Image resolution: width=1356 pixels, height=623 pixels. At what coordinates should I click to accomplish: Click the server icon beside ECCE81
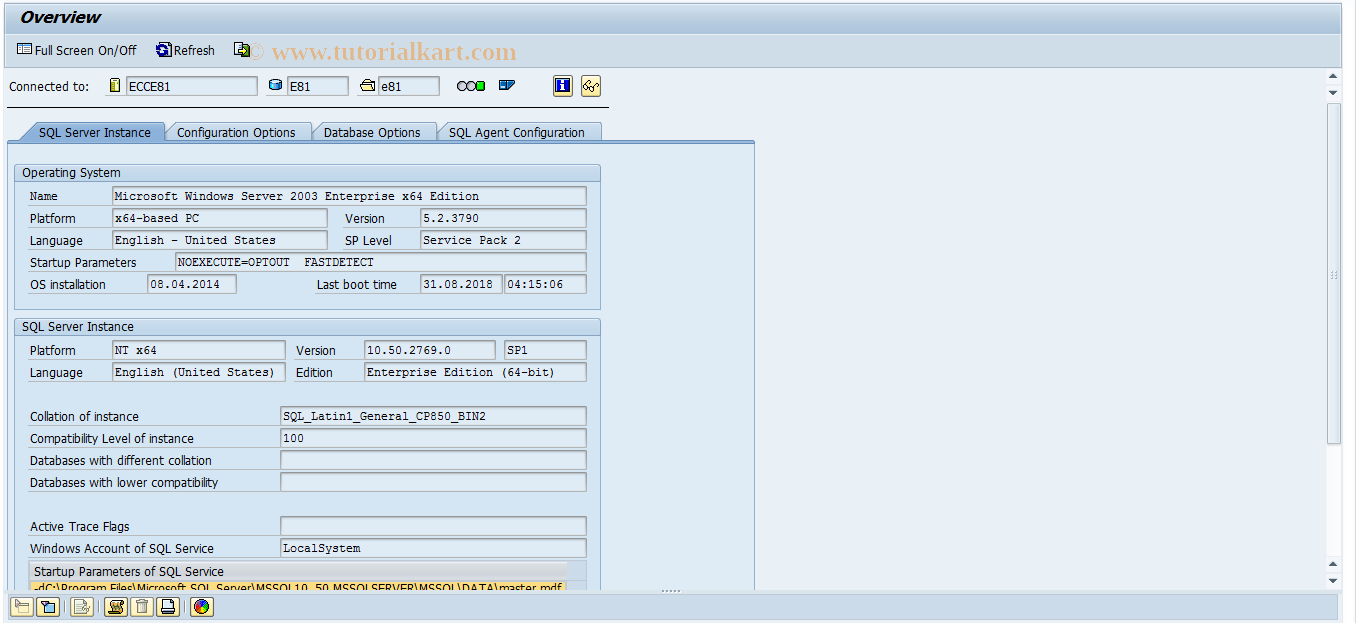coord(114,86)
